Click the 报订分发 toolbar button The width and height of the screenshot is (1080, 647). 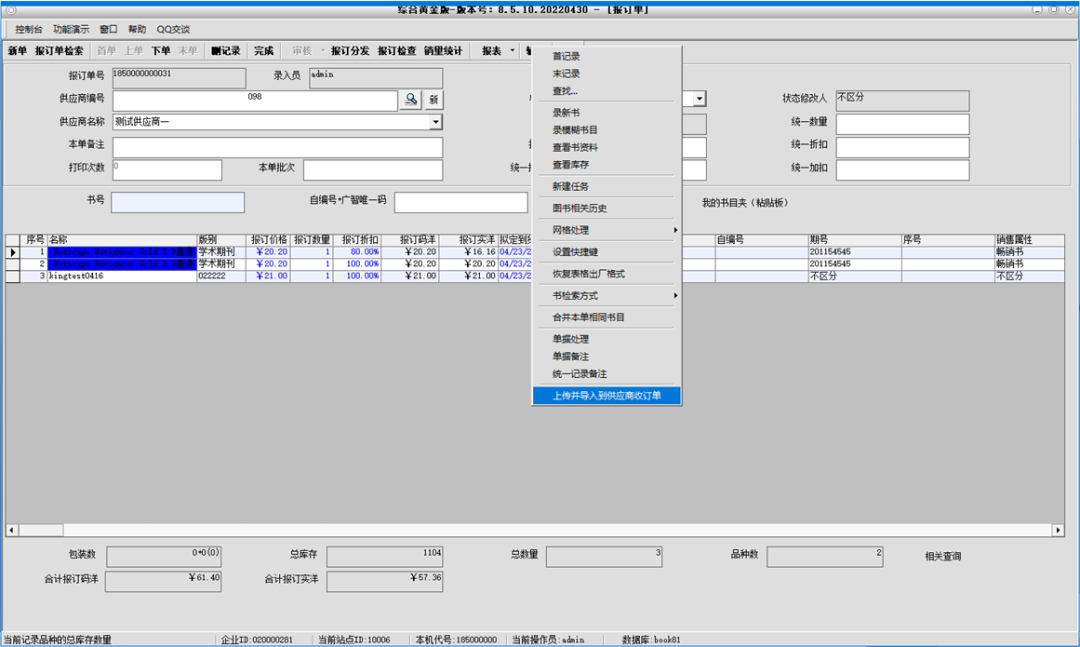(350, 51)
